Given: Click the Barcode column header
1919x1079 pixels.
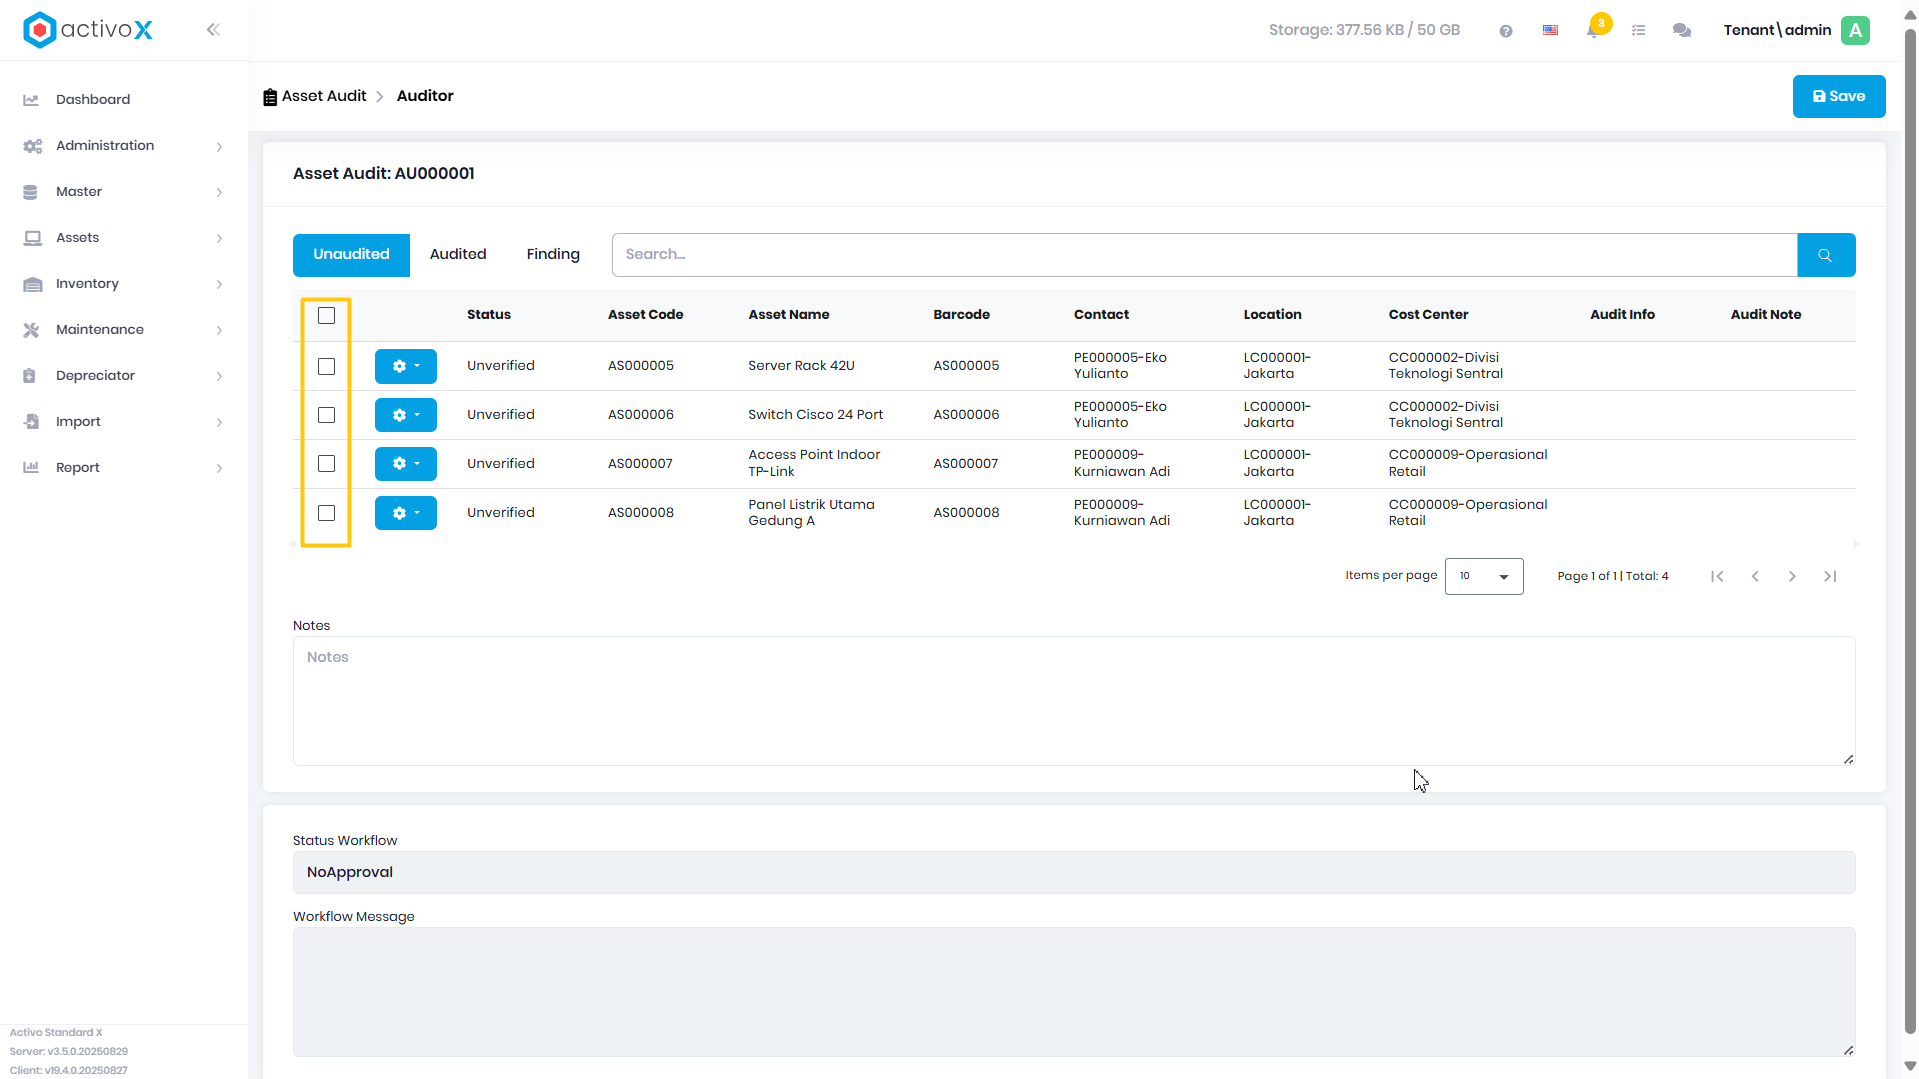Looking at the screenshot, I should [x=961, y=315].
